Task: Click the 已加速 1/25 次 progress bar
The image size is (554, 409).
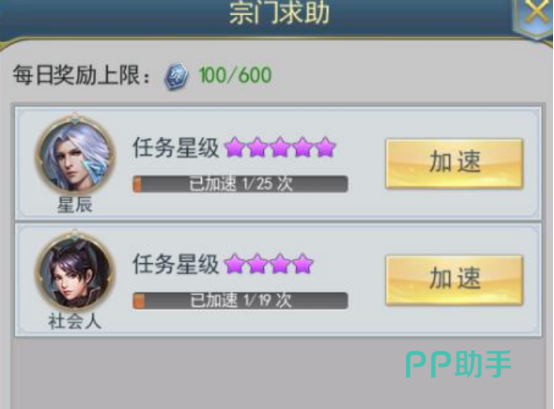Action: coord(240,184)
